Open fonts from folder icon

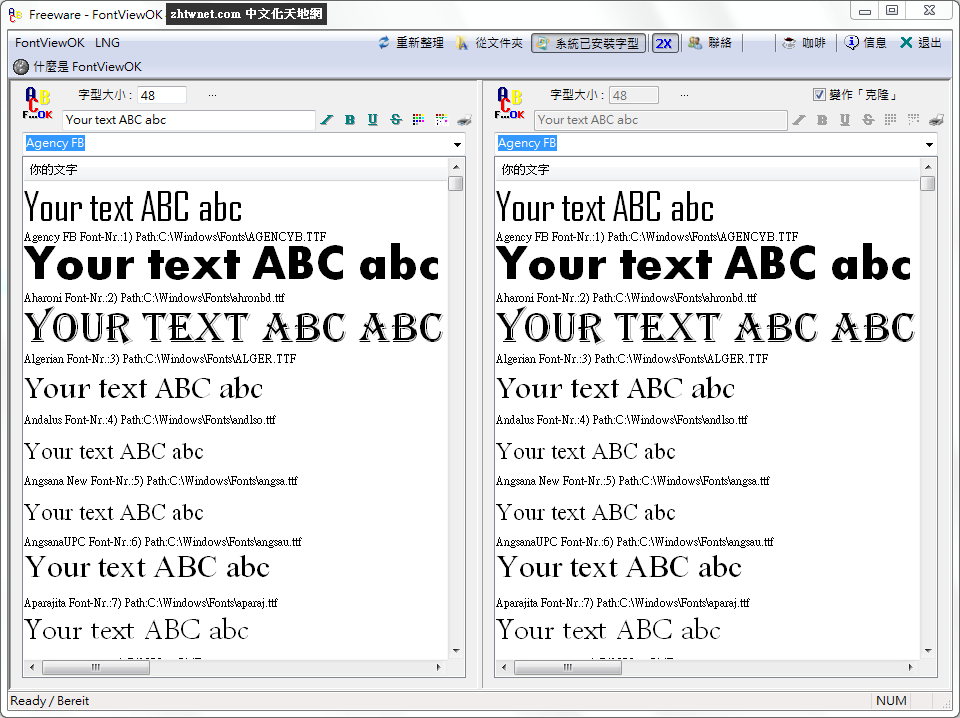coord(462,43)
